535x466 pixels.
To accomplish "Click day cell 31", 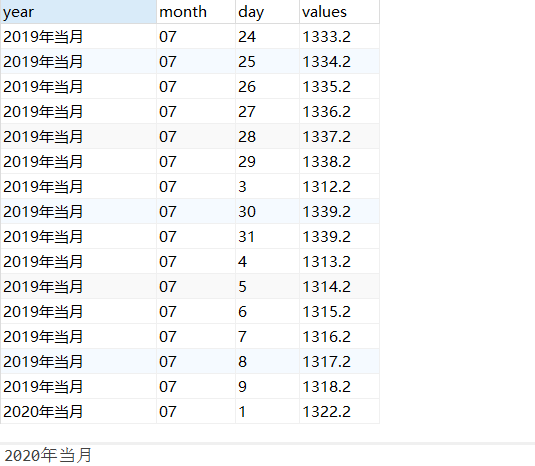I will (268, 236).
